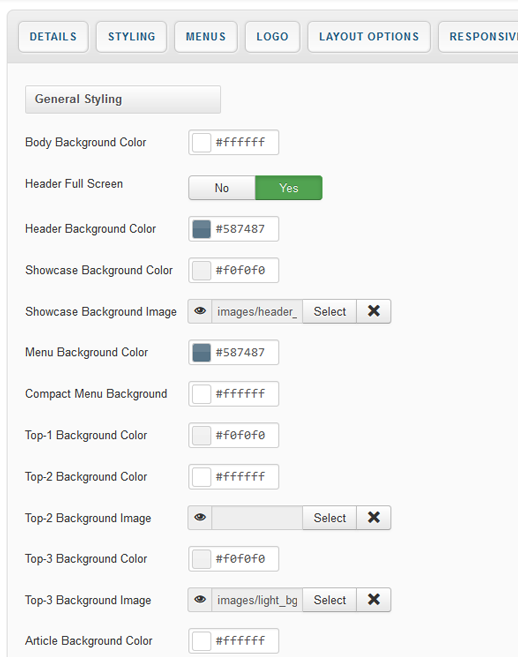Select a Top-2 Background Image file
The height and width of the screenshot is (657, 518).
330,517
